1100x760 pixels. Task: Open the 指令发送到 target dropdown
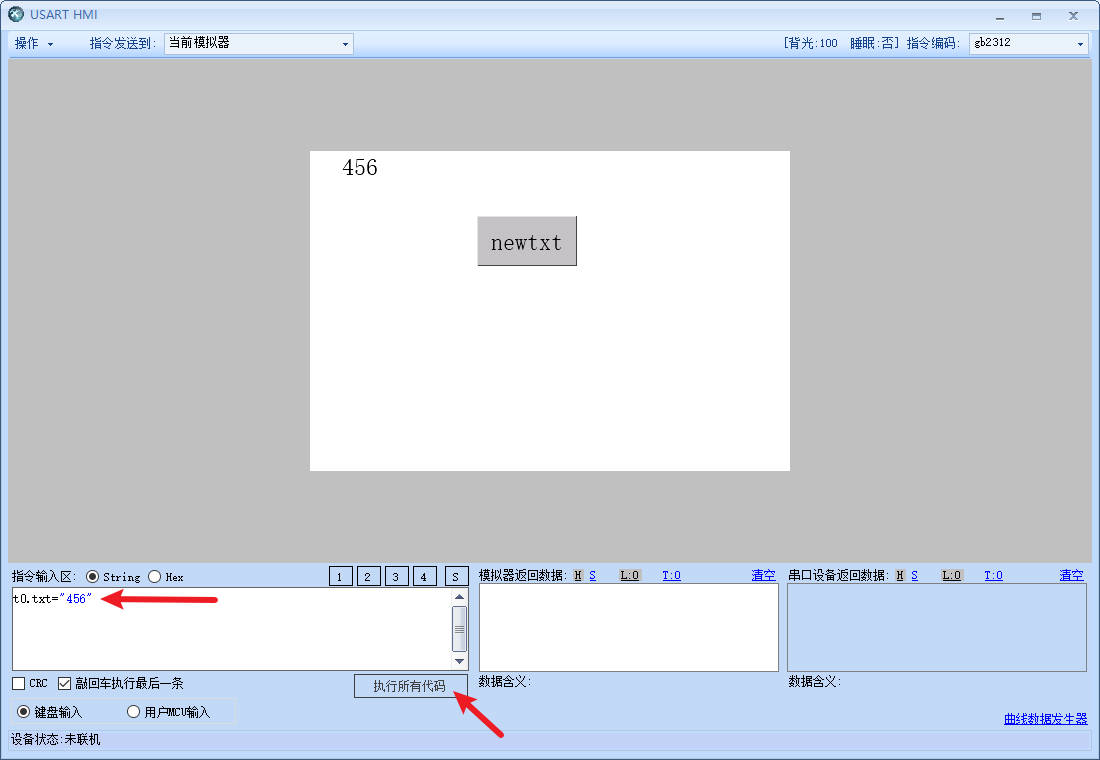pyautogui.click(x=258, y=44)
